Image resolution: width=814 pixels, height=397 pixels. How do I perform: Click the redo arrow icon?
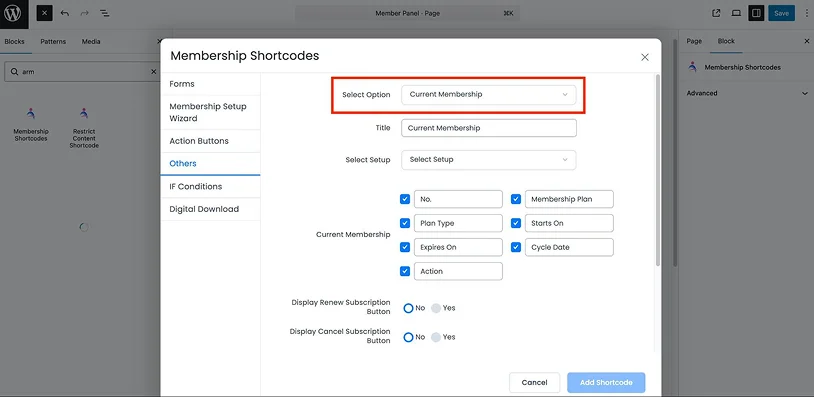click(x=85, y=13)
